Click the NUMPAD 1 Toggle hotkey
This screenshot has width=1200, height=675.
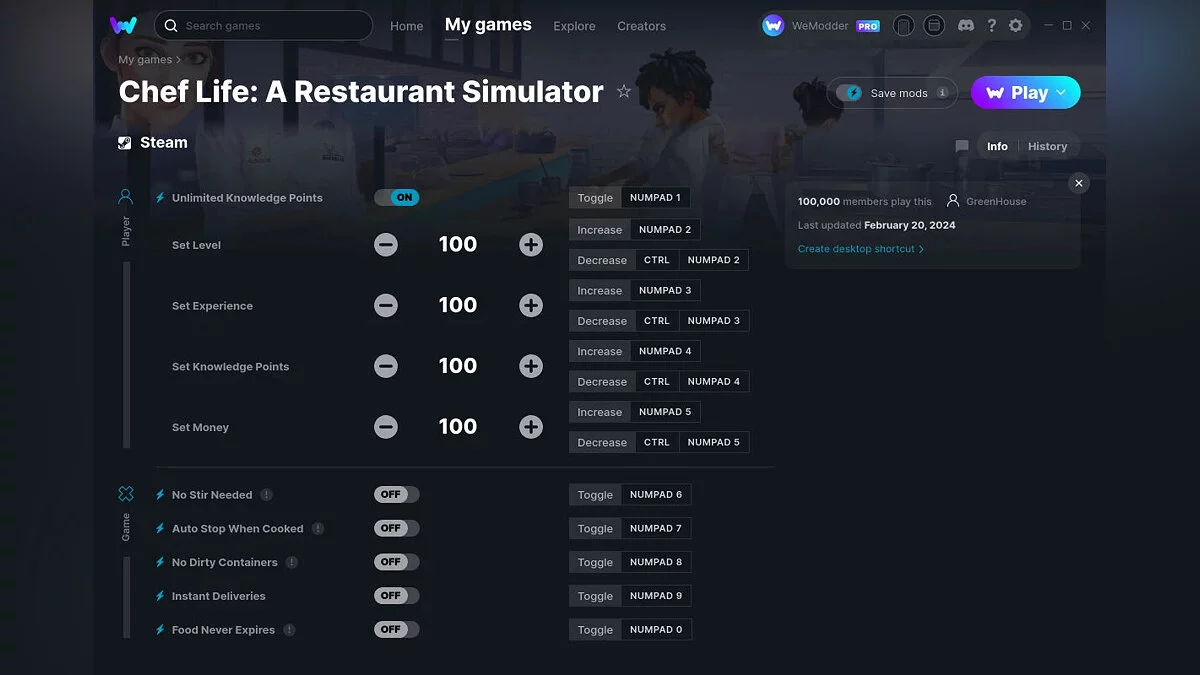point(629,198)
